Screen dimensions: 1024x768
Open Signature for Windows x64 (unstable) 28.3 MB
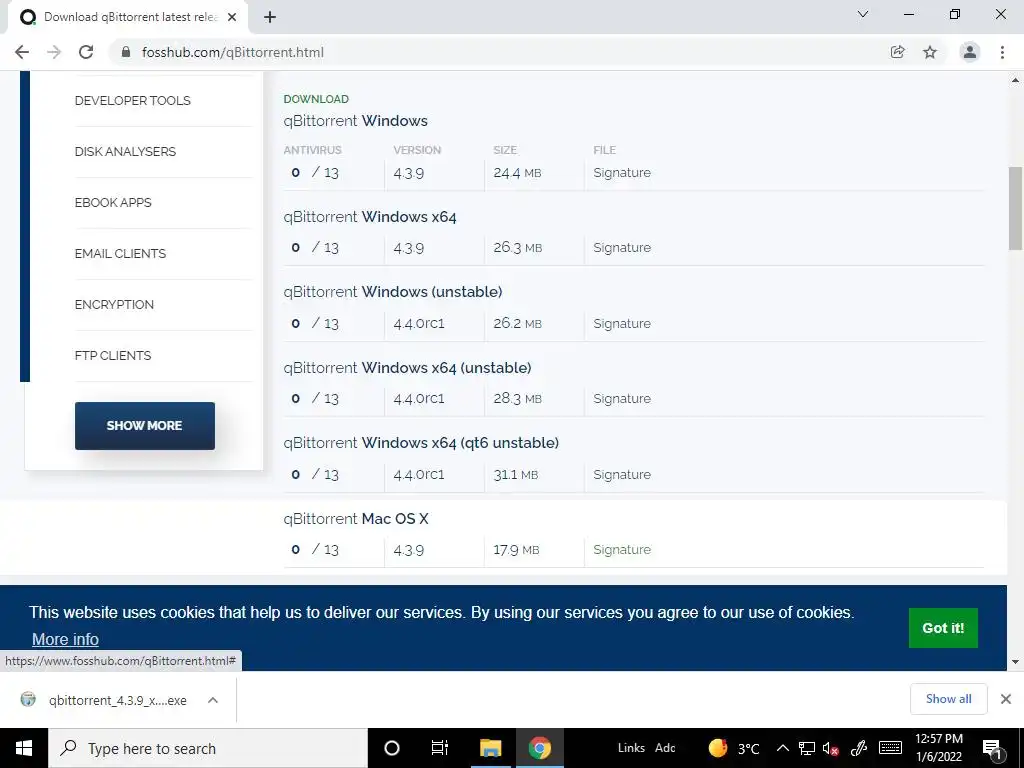click(x=622, y=399)
